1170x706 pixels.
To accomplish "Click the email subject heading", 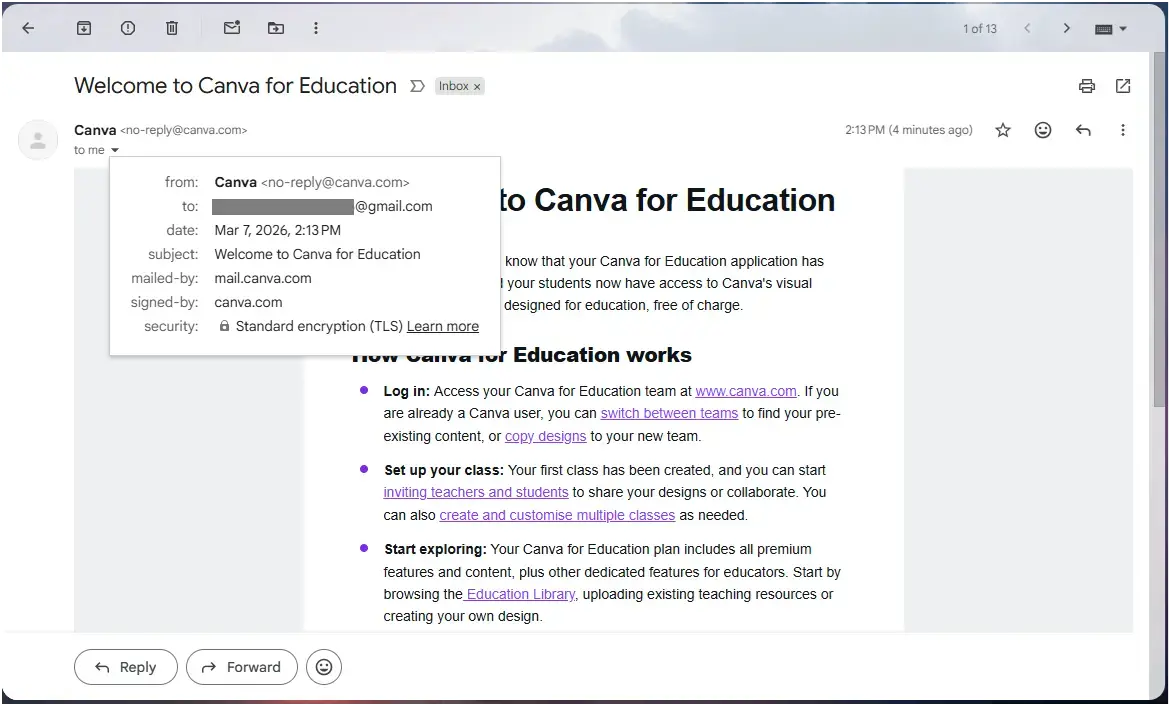I will (x=235, y=86).
